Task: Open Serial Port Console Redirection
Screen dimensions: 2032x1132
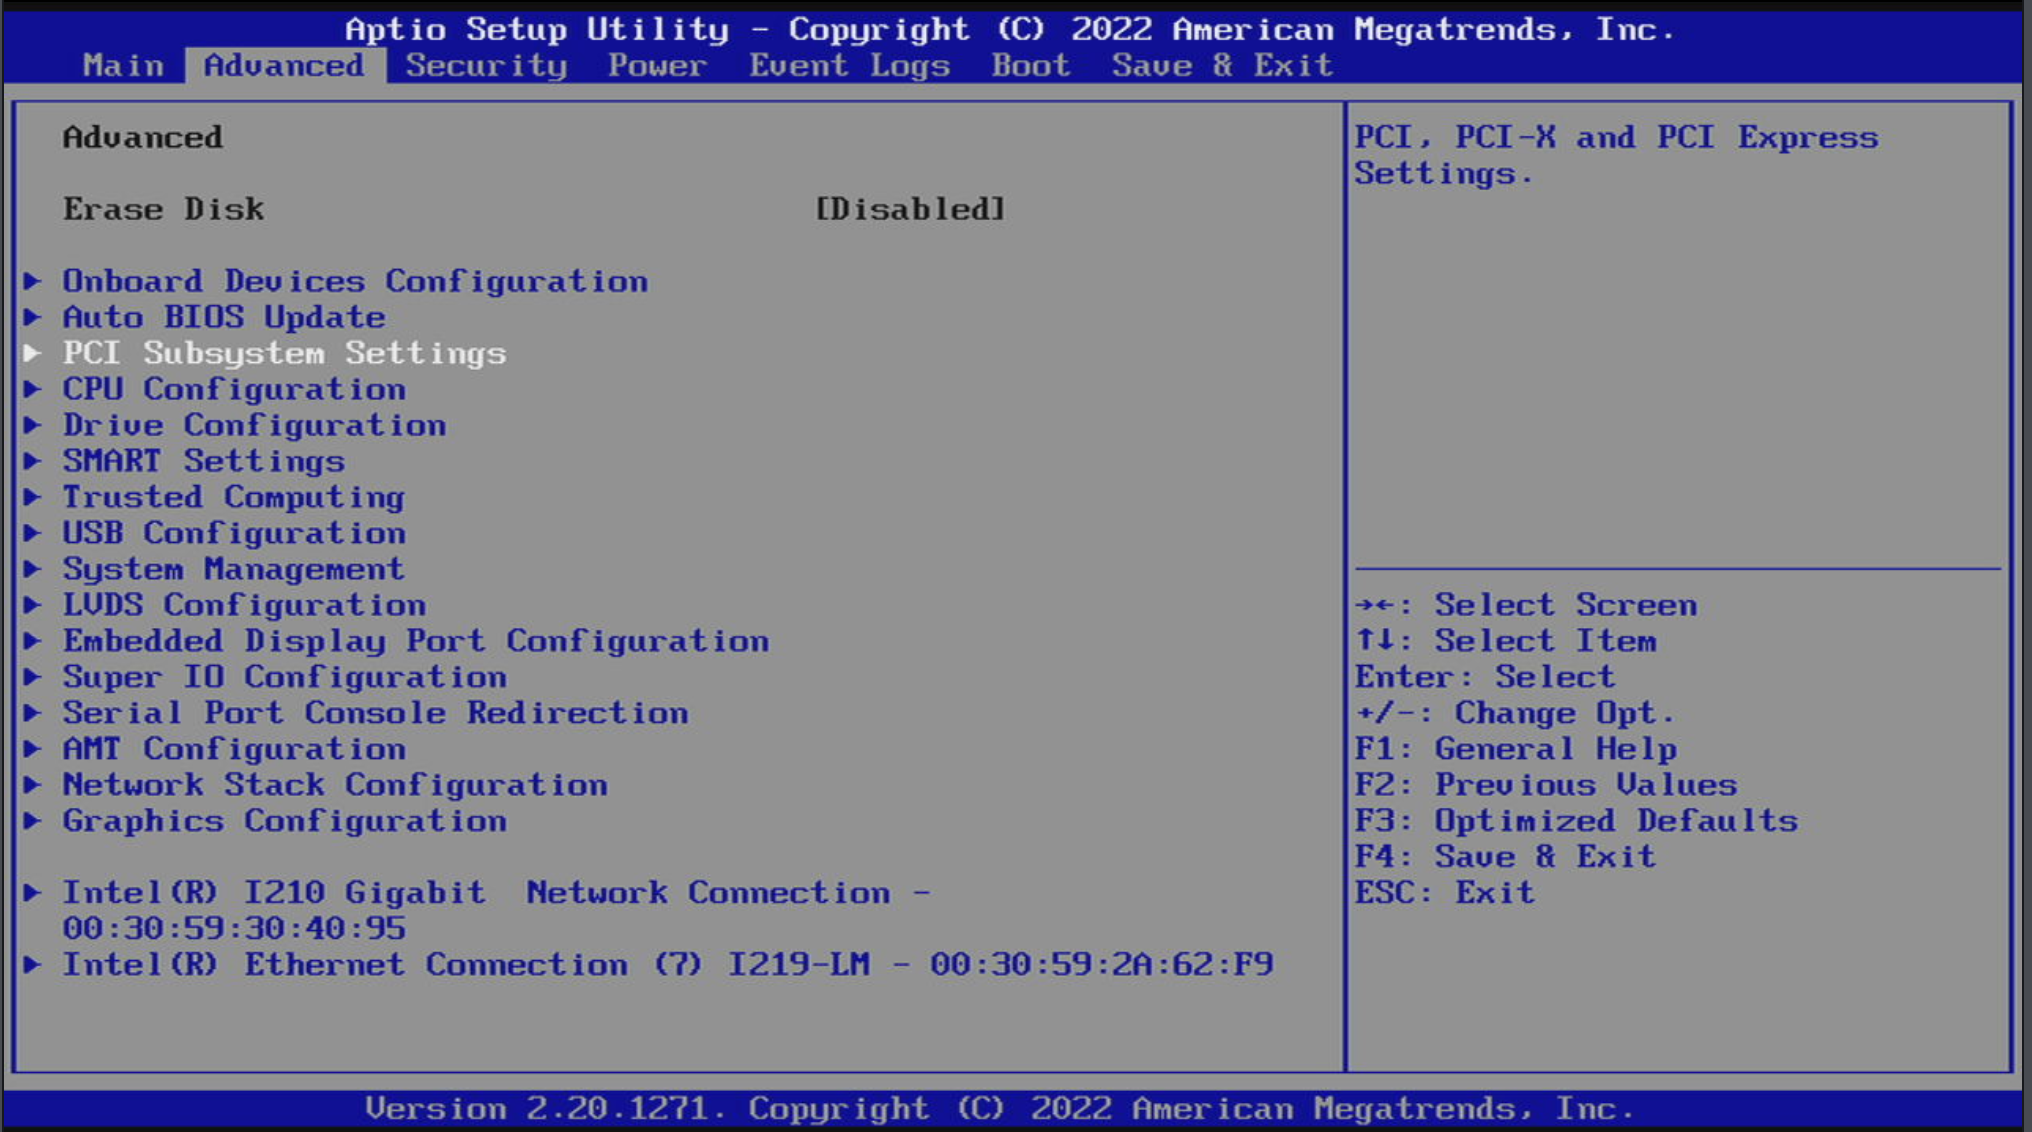Action: click(x=375, y=713)
